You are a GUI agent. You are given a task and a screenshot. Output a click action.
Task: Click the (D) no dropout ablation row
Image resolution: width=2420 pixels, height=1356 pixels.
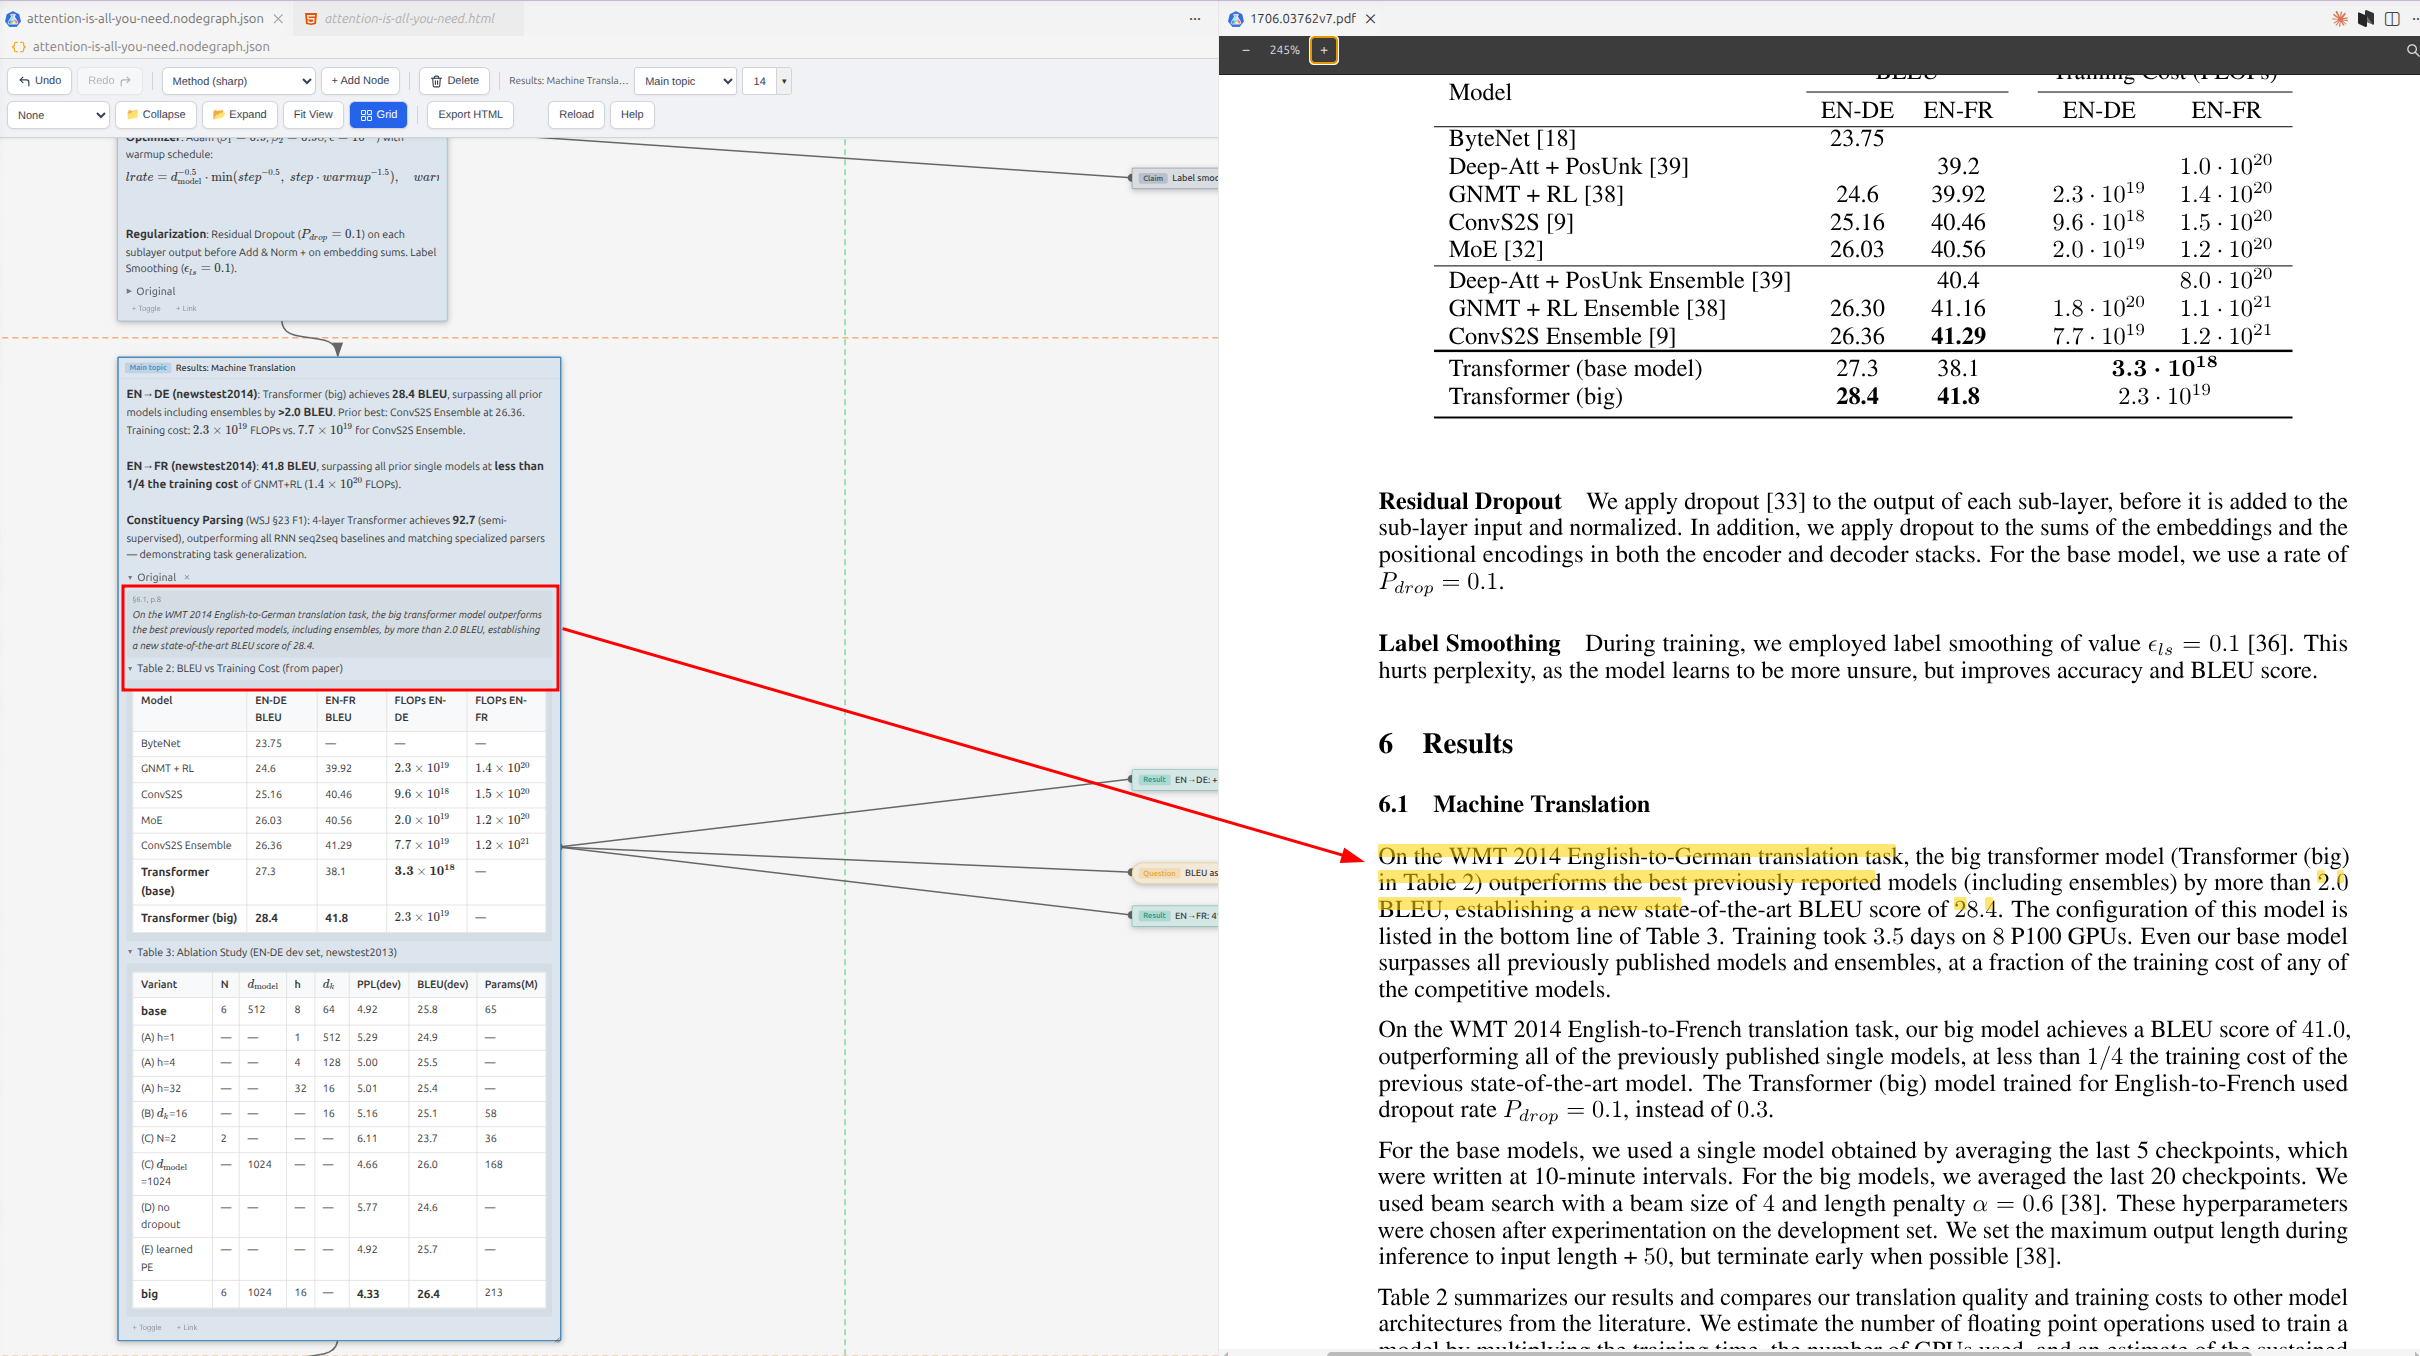coord(339,1216)
